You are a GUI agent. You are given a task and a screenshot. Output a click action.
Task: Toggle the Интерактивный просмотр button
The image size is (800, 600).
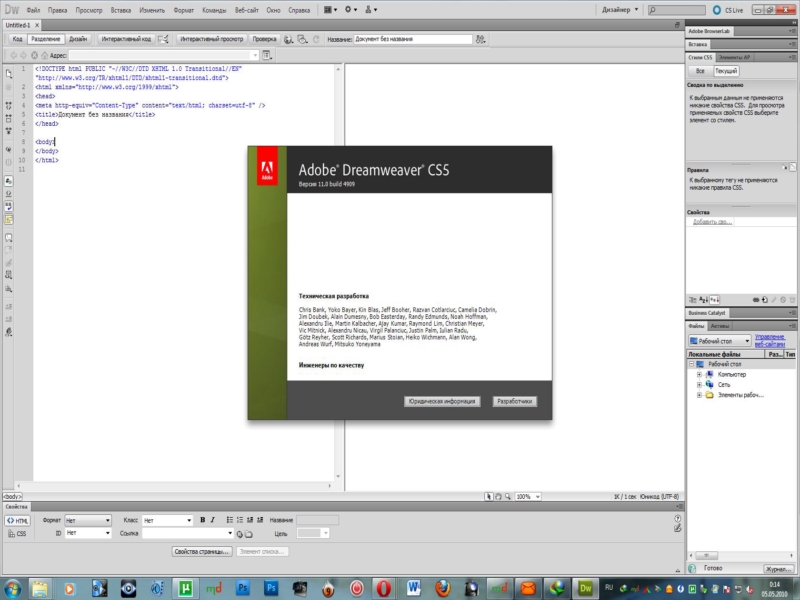pos(212,39)
